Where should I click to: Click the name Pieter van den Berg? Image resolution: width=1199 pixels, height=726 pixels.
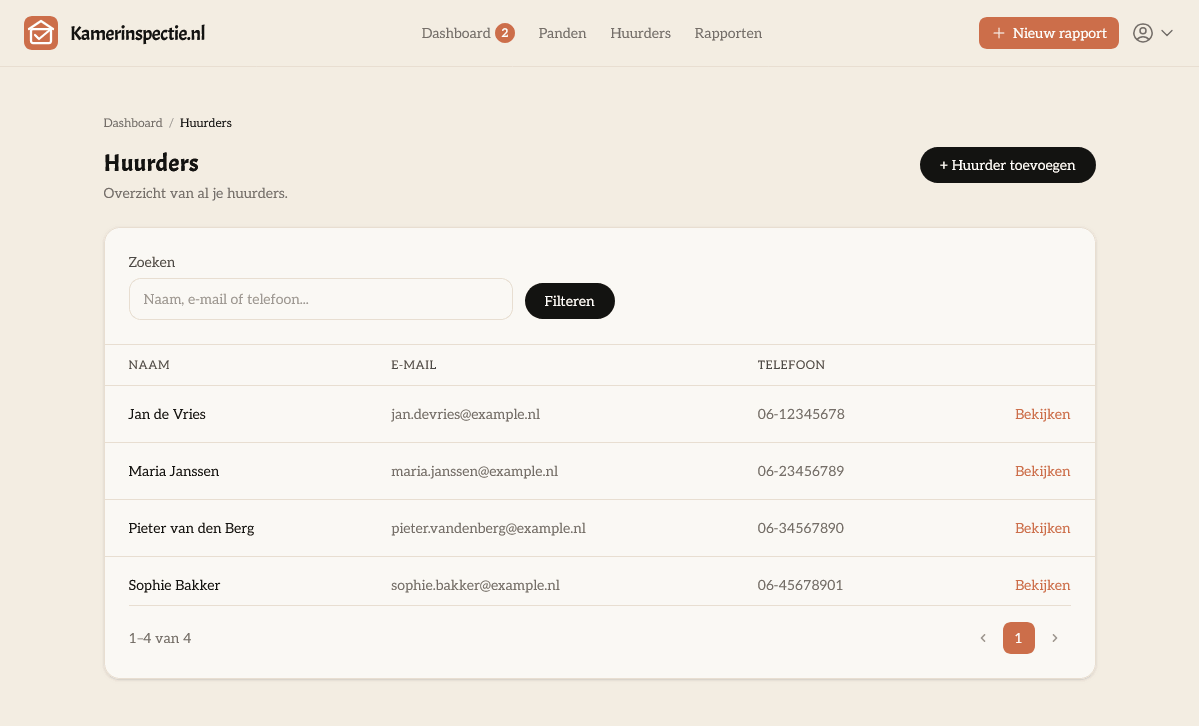[x=191, y=528]
